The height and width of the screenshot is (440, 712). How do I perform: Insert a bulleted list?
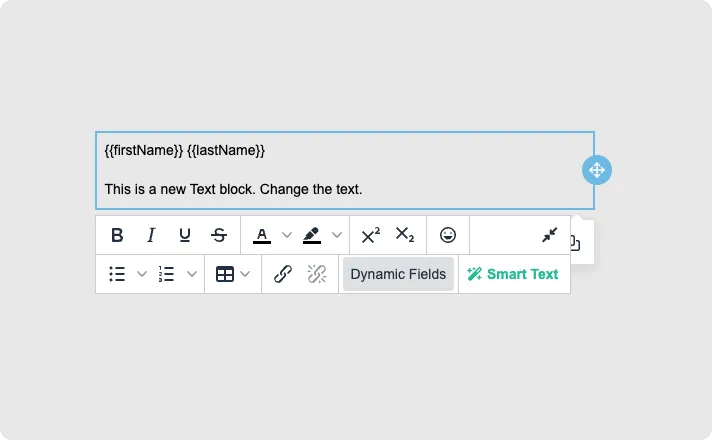pos(117,274)
